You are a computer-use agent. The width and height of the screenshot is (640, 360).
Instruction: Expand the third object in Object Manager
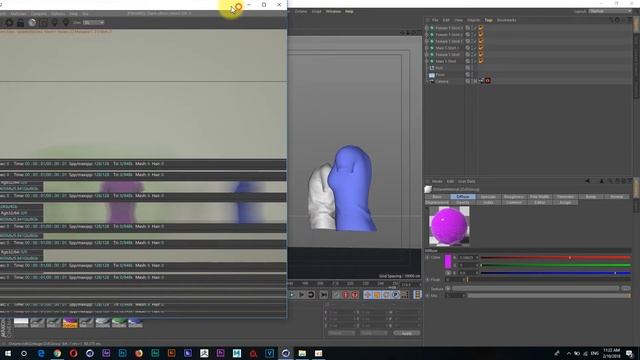427,41
